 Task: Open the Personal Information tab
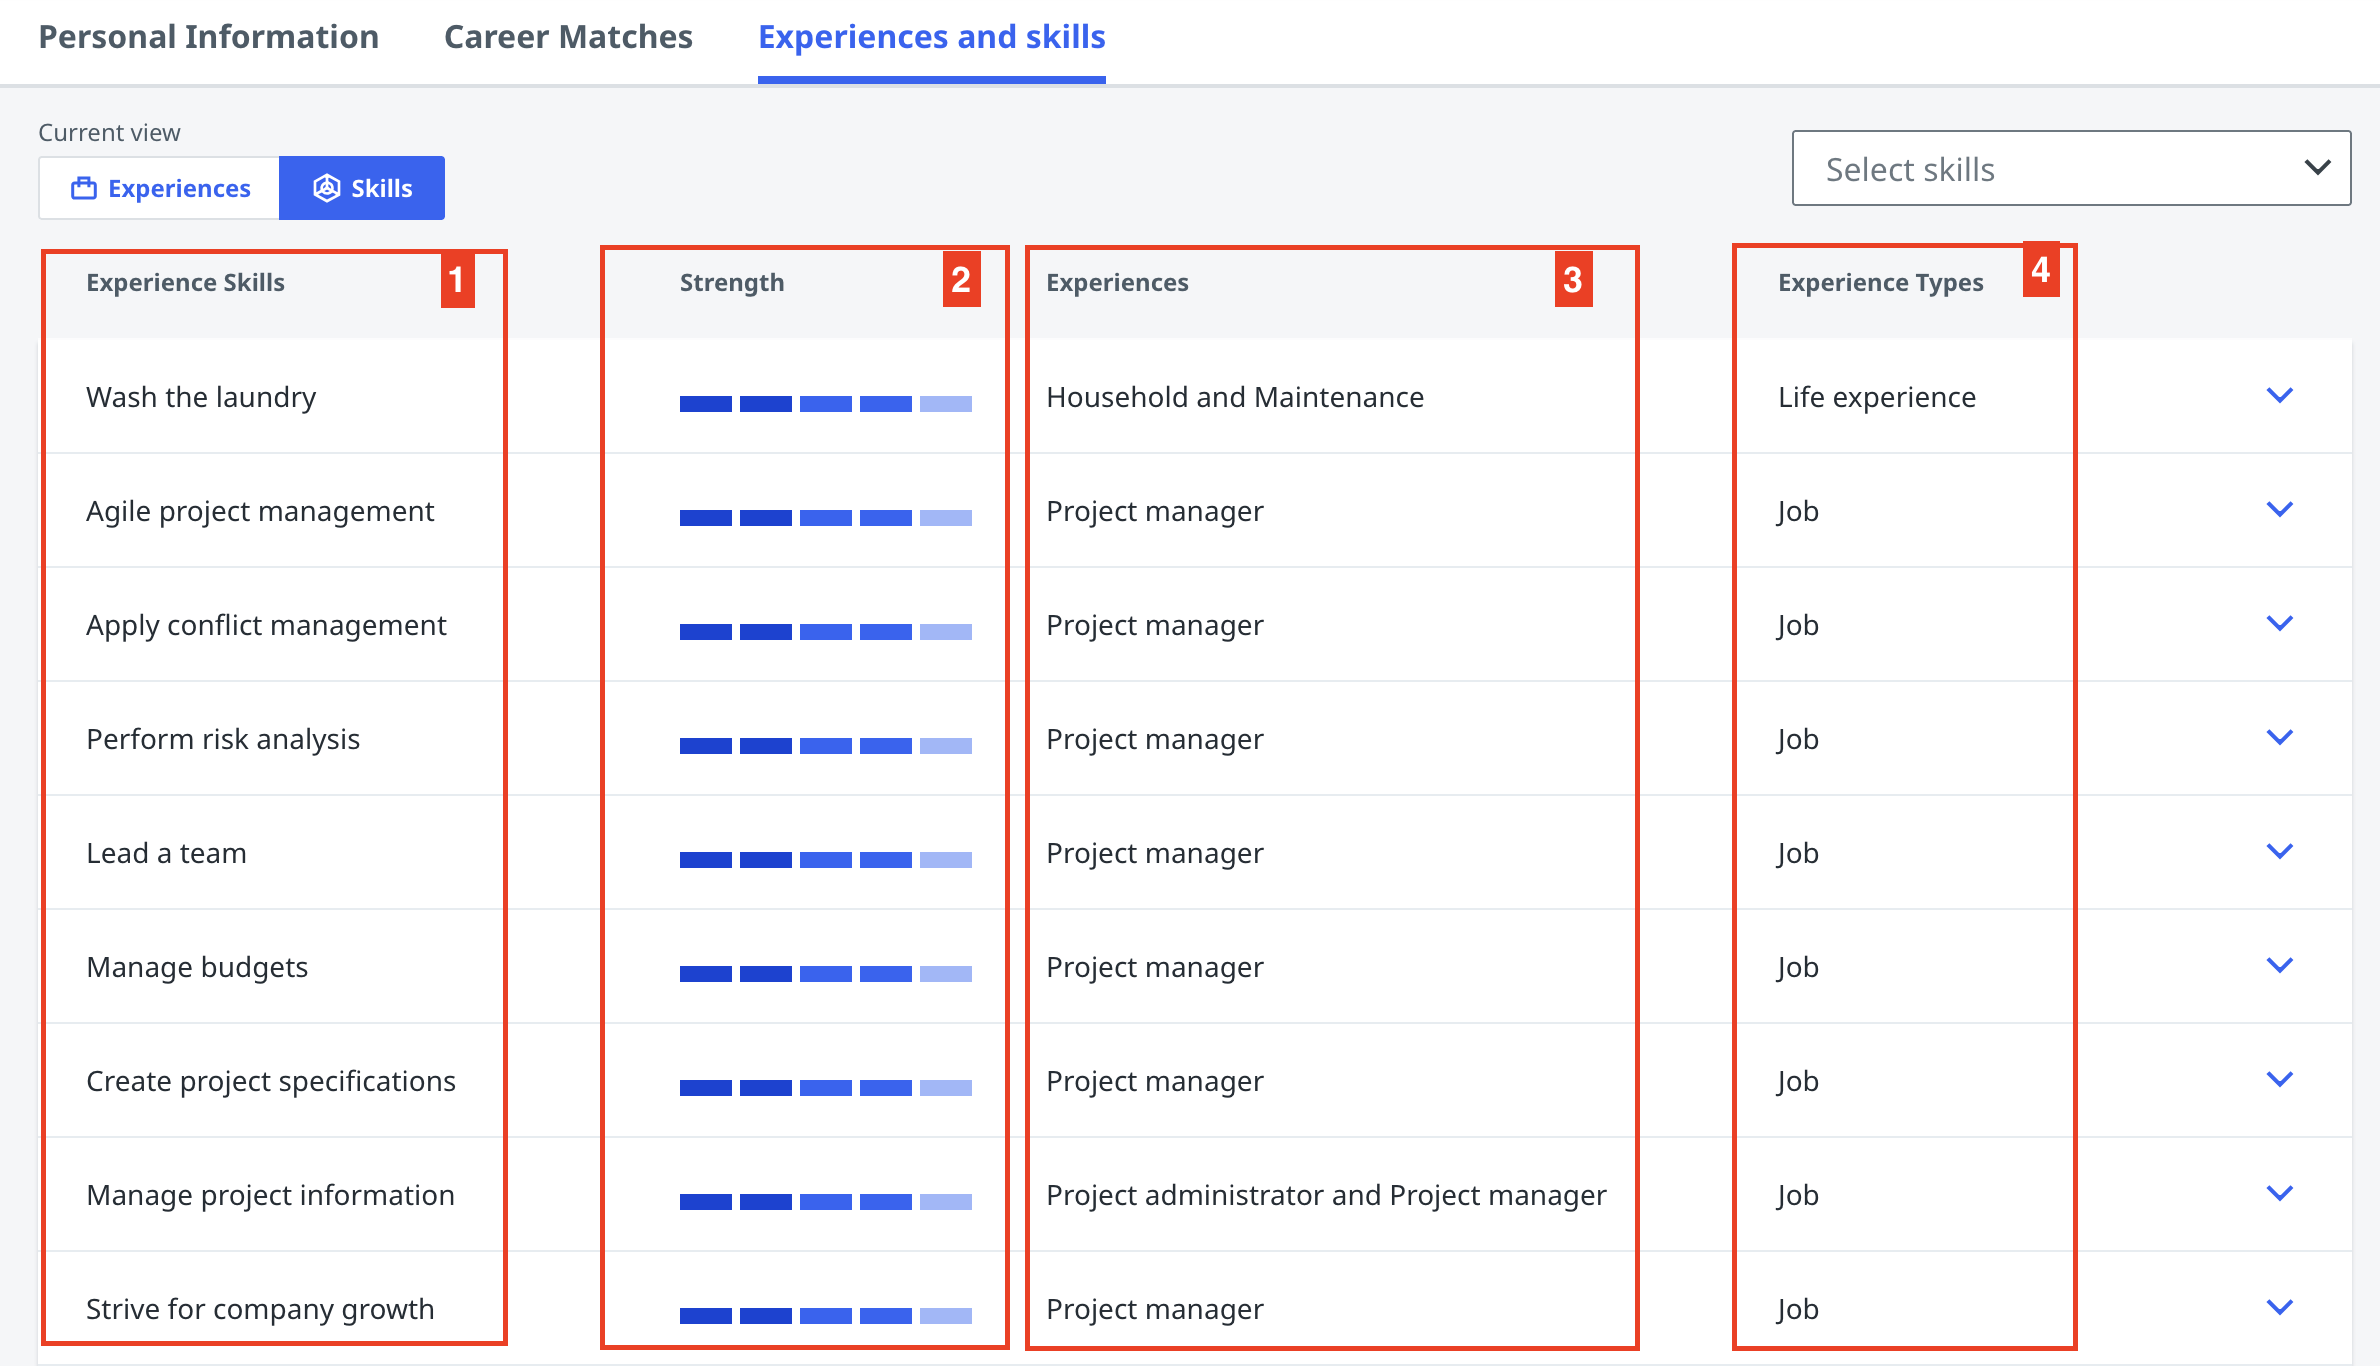click(x=209, y=37)
